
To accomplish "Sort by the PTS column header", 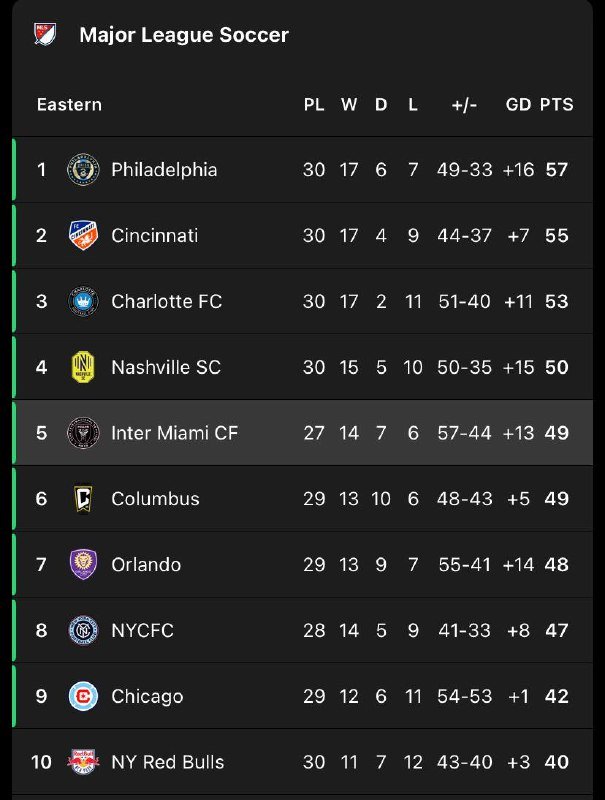I will [x=556, y=104].
